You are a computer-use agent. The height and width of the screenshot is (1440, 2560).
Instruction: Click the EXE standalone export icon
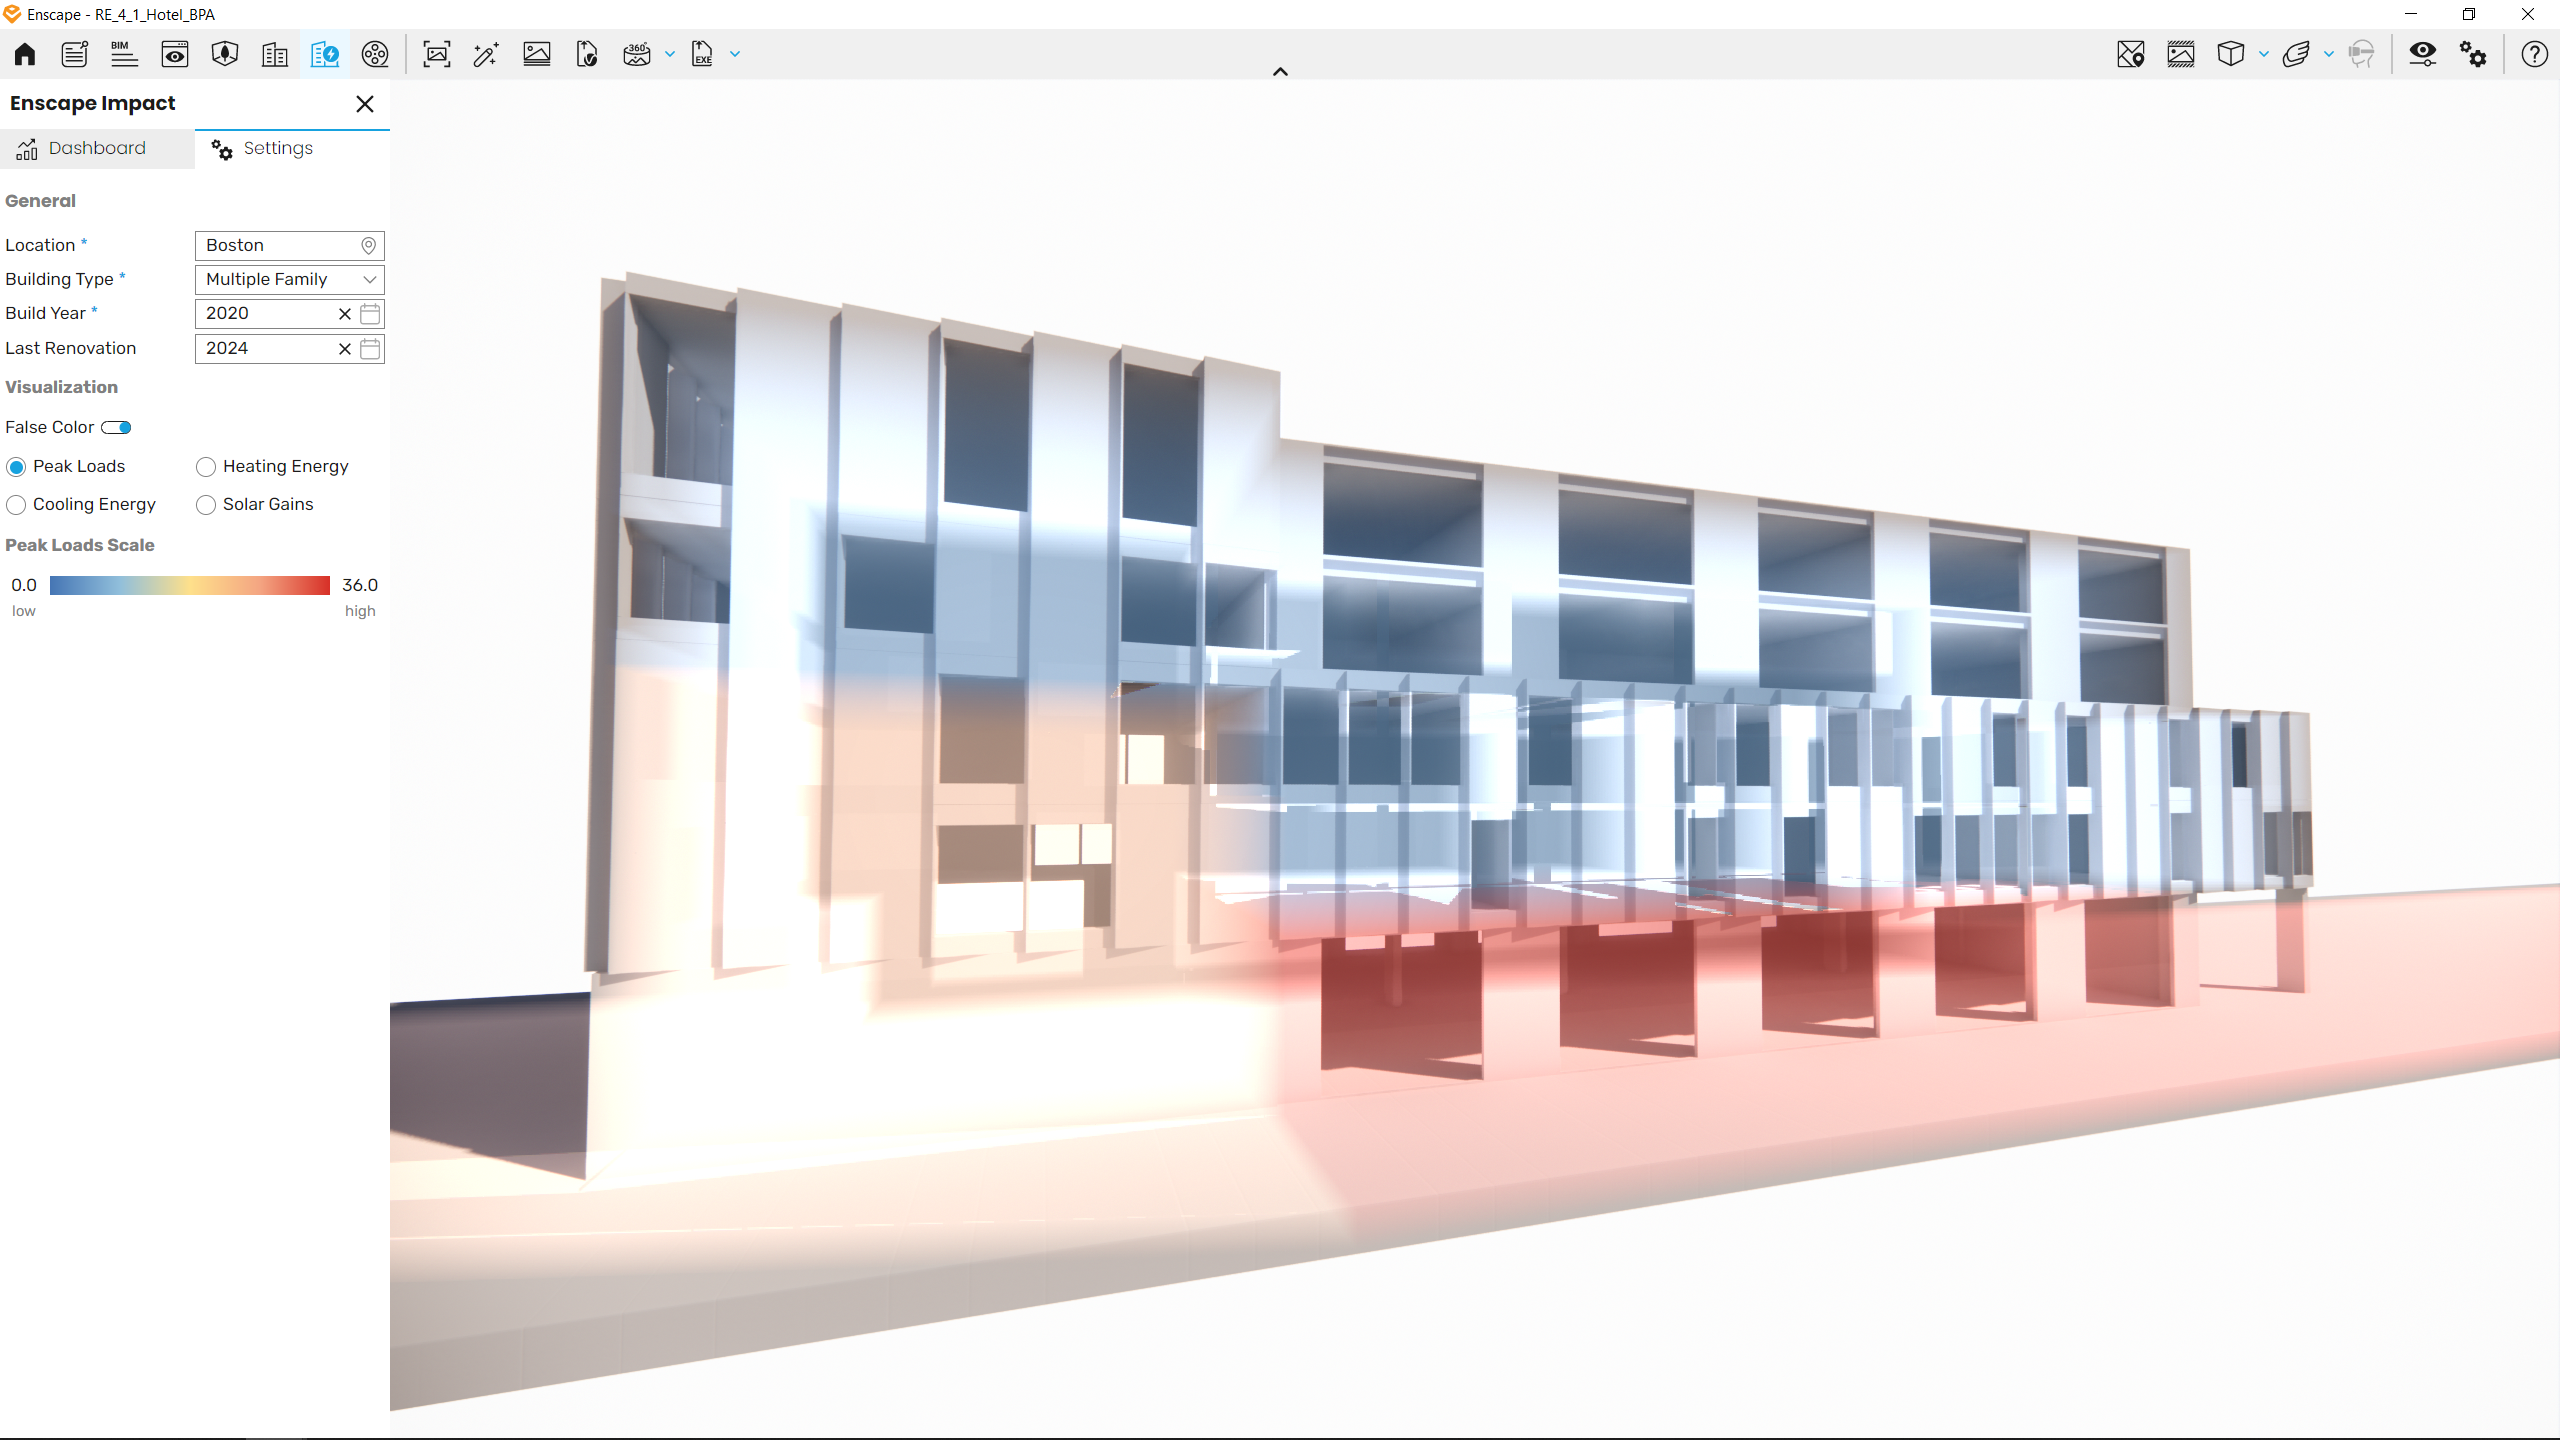coord(703,54)
